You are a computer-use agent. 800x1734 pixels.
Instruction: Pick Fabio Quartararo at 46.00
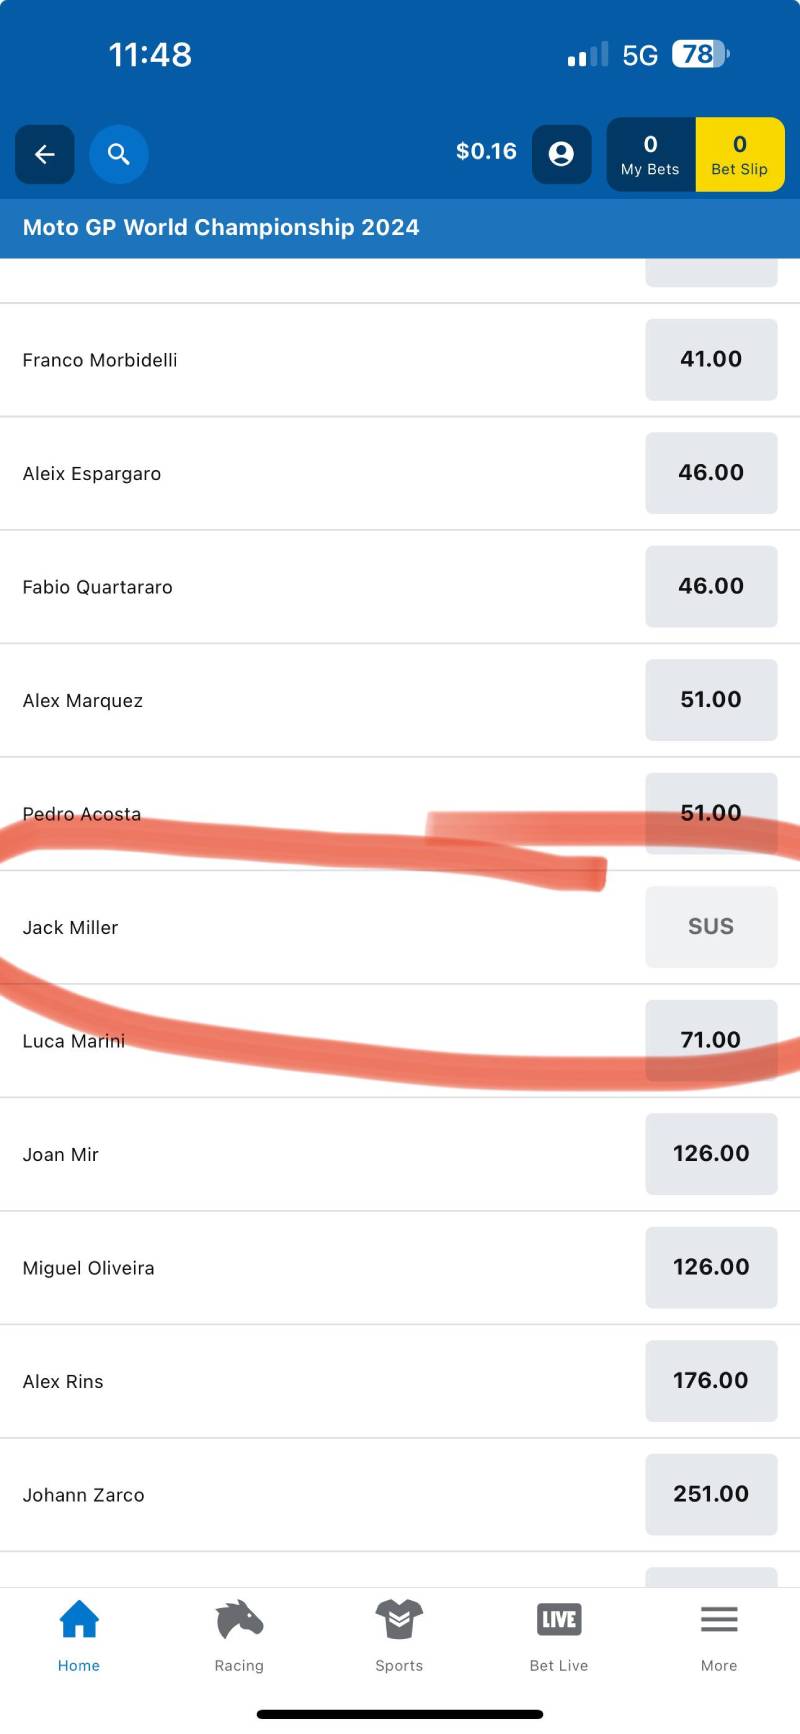(711, 587)
